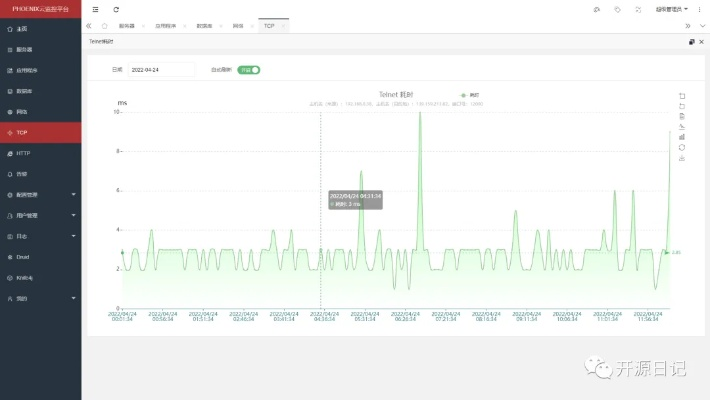
Task: Activate the chart area zoom tool
Action: point(682,96)
